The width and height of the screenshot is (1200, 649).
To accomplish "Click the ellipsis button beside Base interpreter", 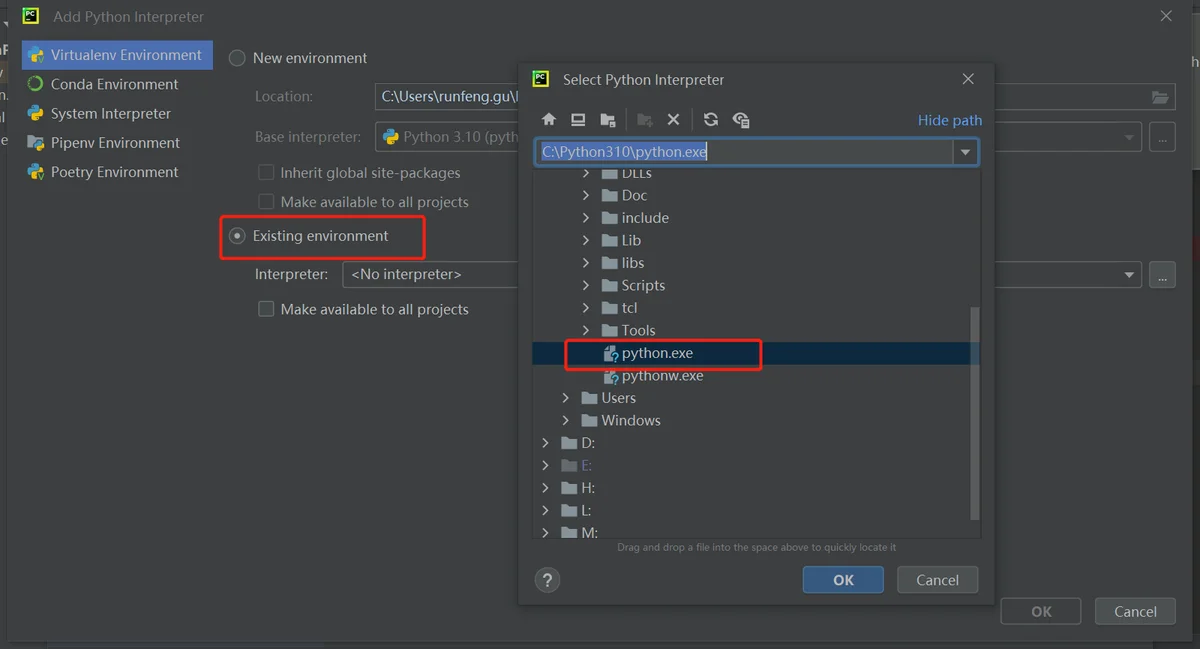I will [1162, 137].
